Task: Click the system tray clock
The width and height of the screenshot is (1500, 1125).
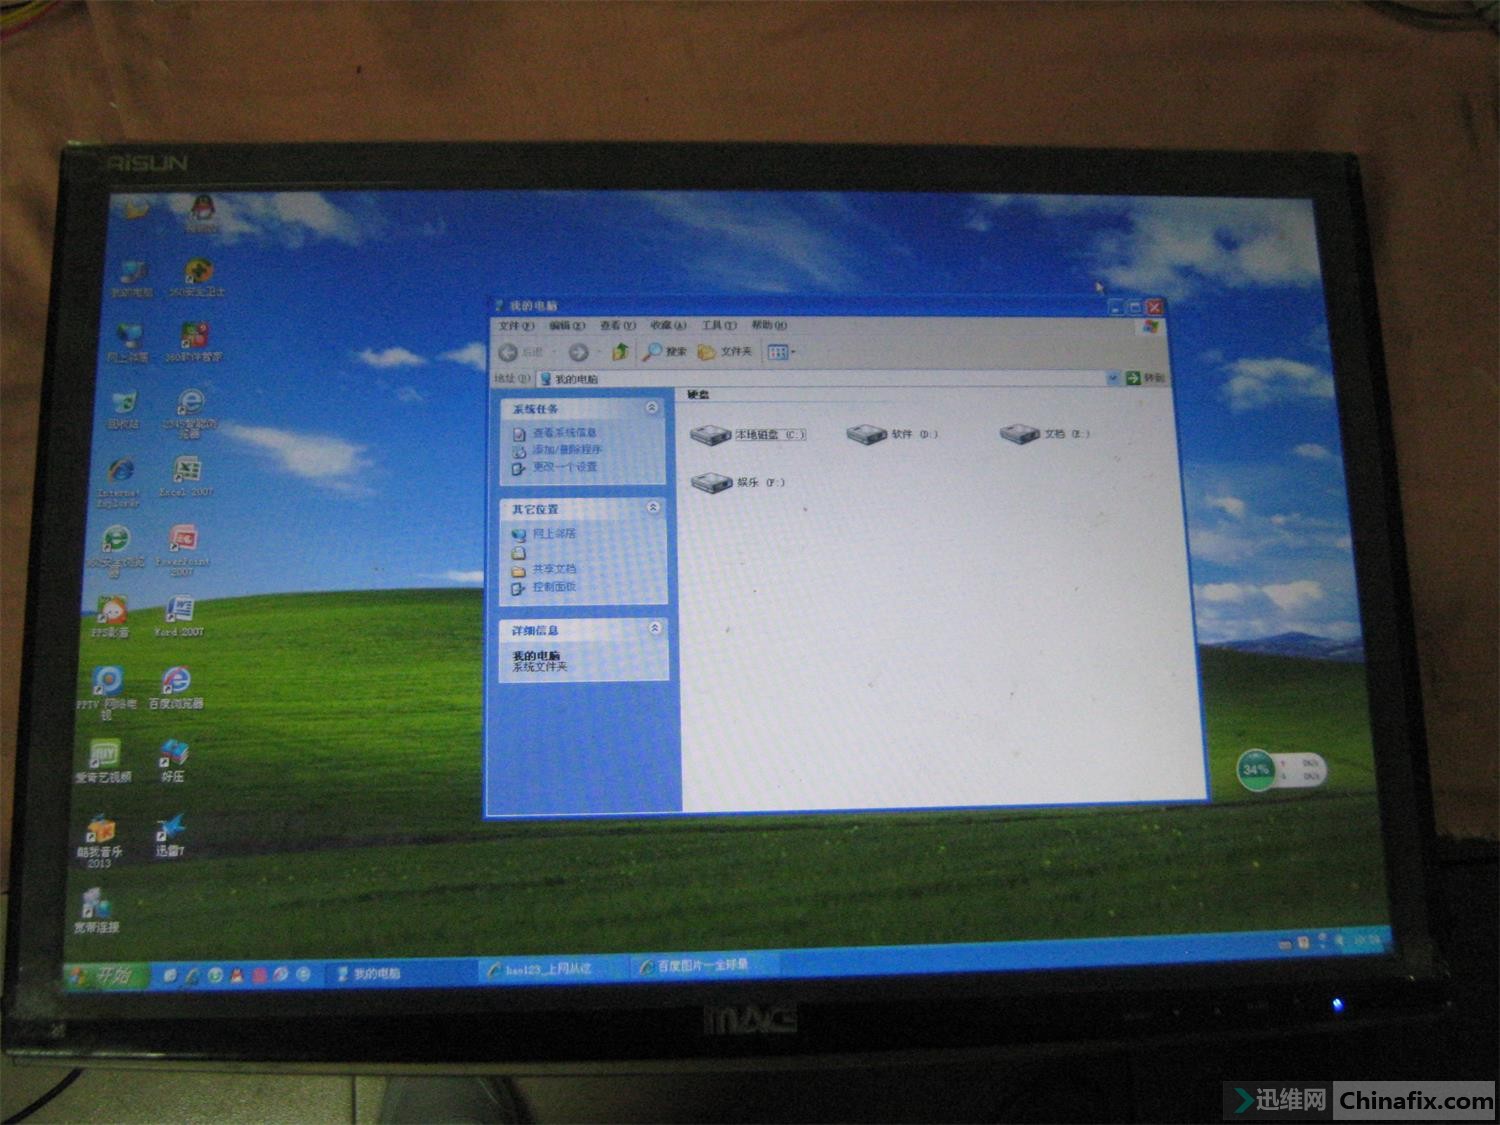Action: tap(1366, 940)
